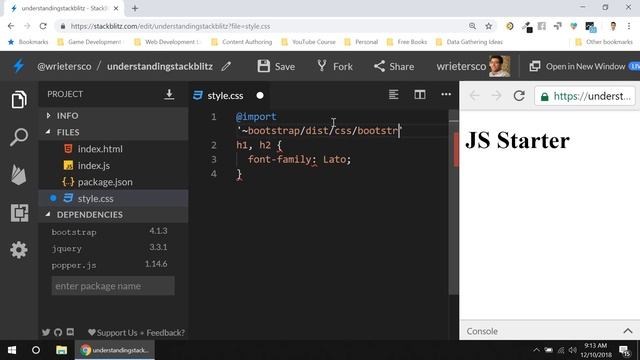The height and width of the screenshot is (360, 640).
Task: Open the Project files sidebar icon
Action: click(19, 100)
